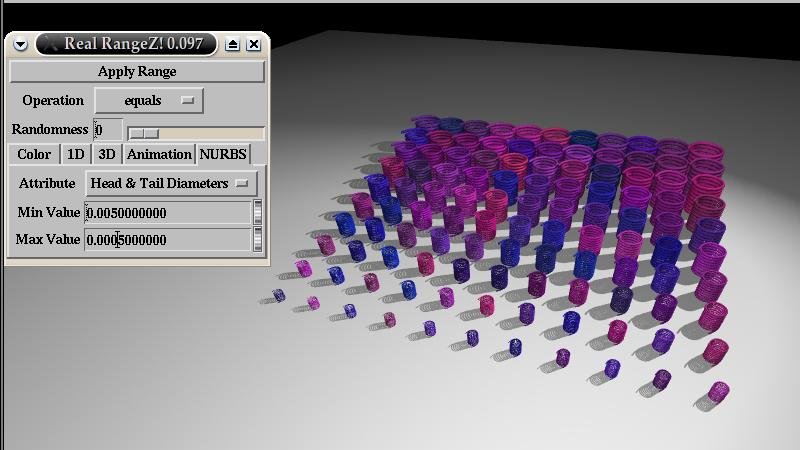Click the Operation label

[x=53, y=101]
